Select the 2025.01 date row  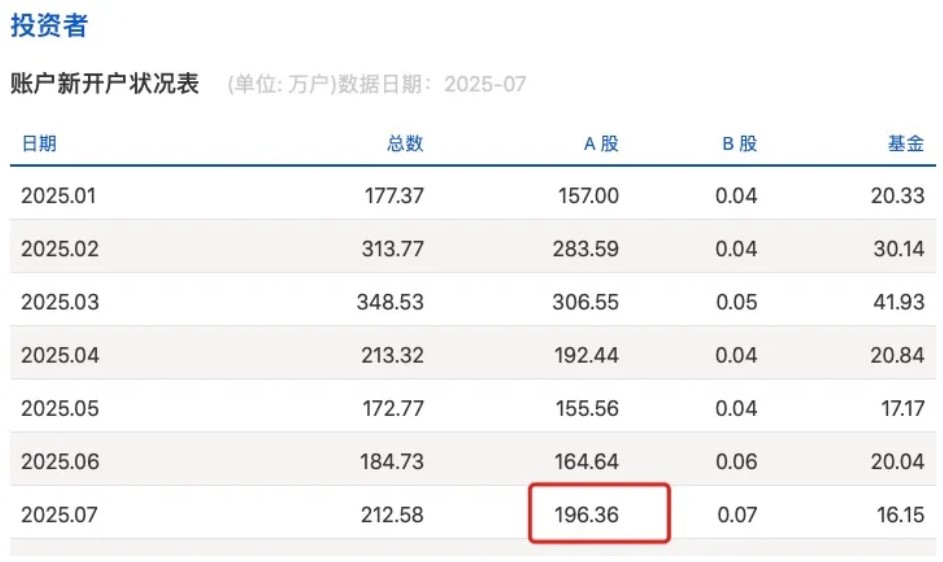58,195
